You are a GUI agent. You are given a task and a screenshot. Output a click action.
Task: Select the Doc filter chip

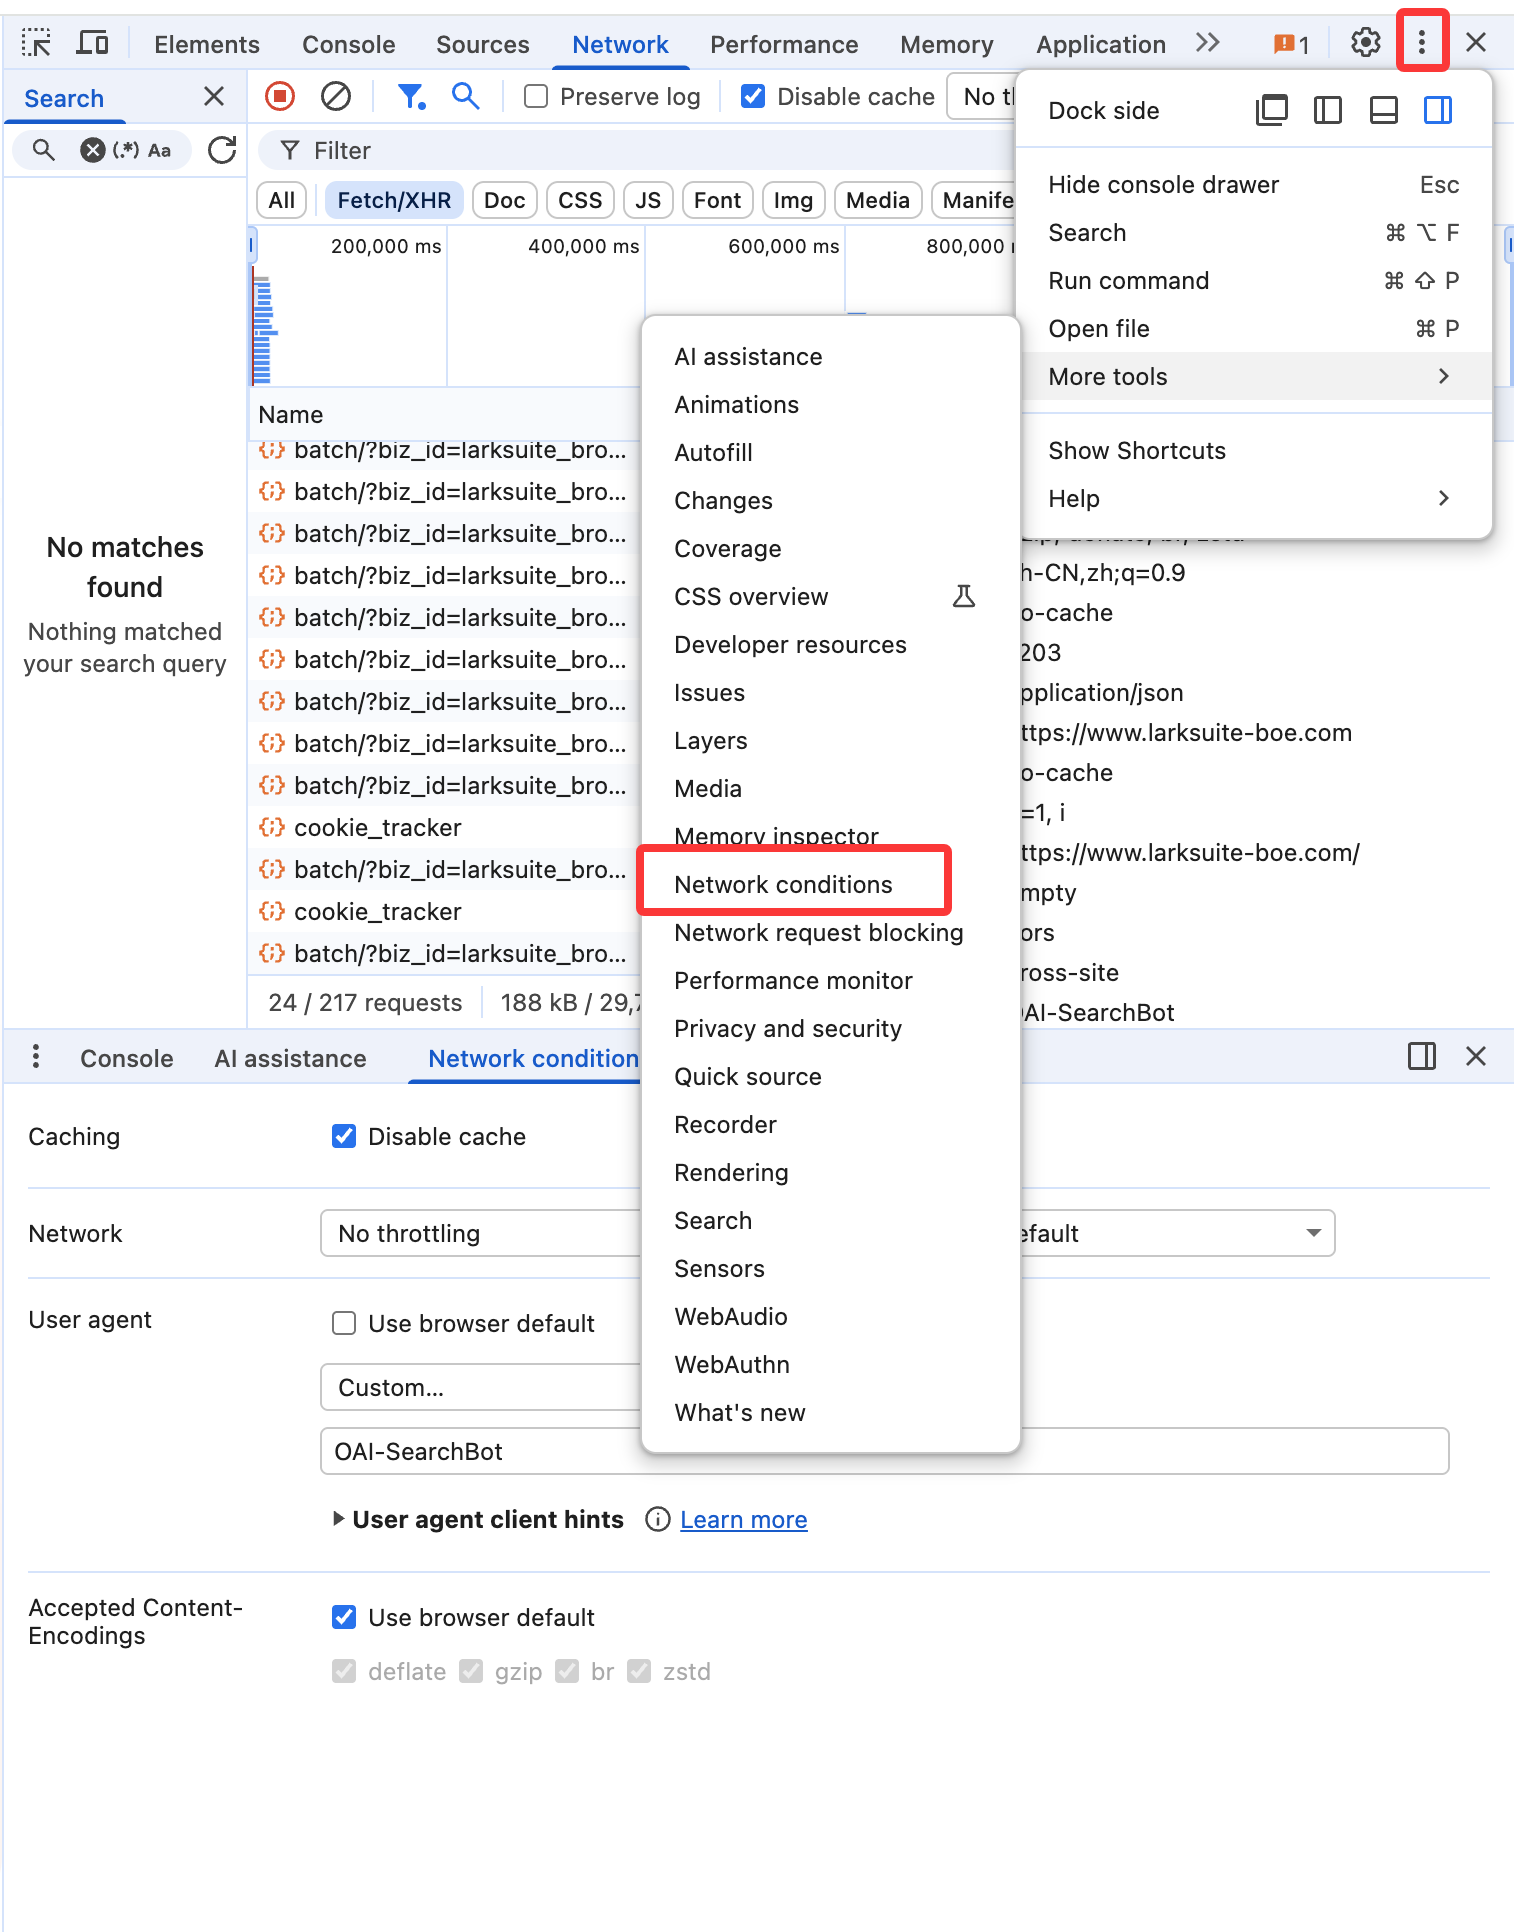(504, 200)
